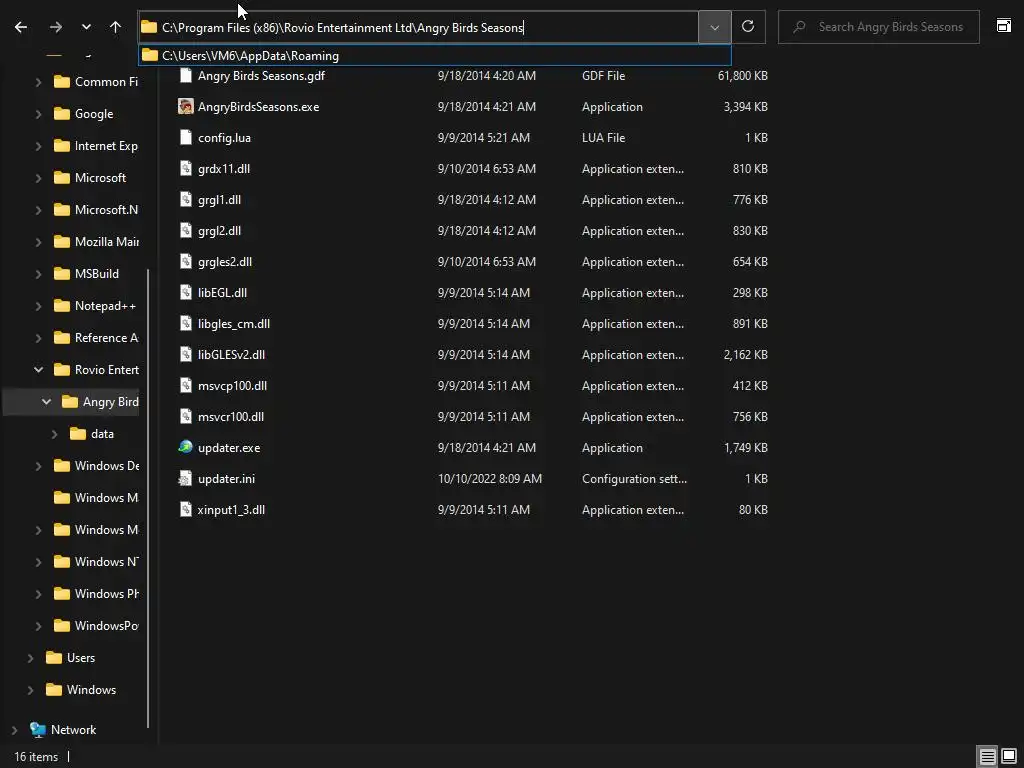Select the libgles_cm.dll file icon
Screen dimensions: 1024x768
coord(185,324)
